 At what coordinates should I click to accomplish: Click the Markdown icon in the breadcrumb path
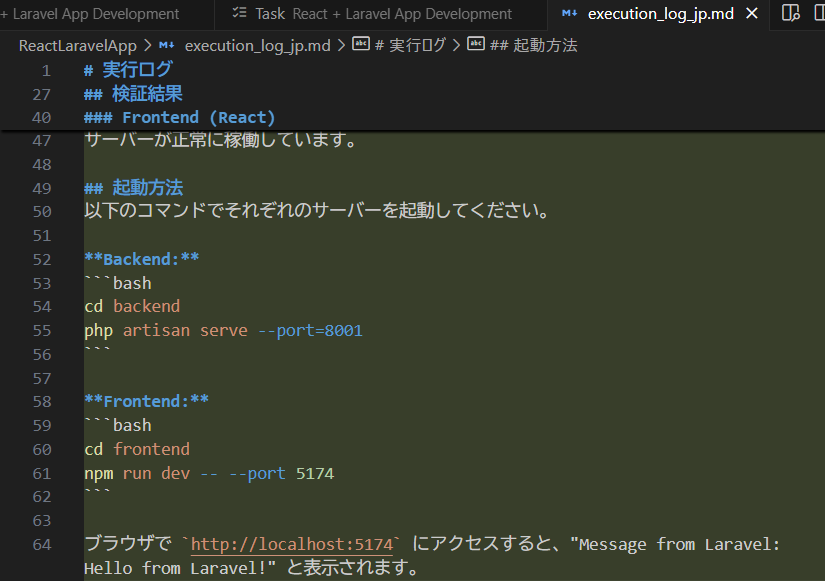tap(167, 45)
